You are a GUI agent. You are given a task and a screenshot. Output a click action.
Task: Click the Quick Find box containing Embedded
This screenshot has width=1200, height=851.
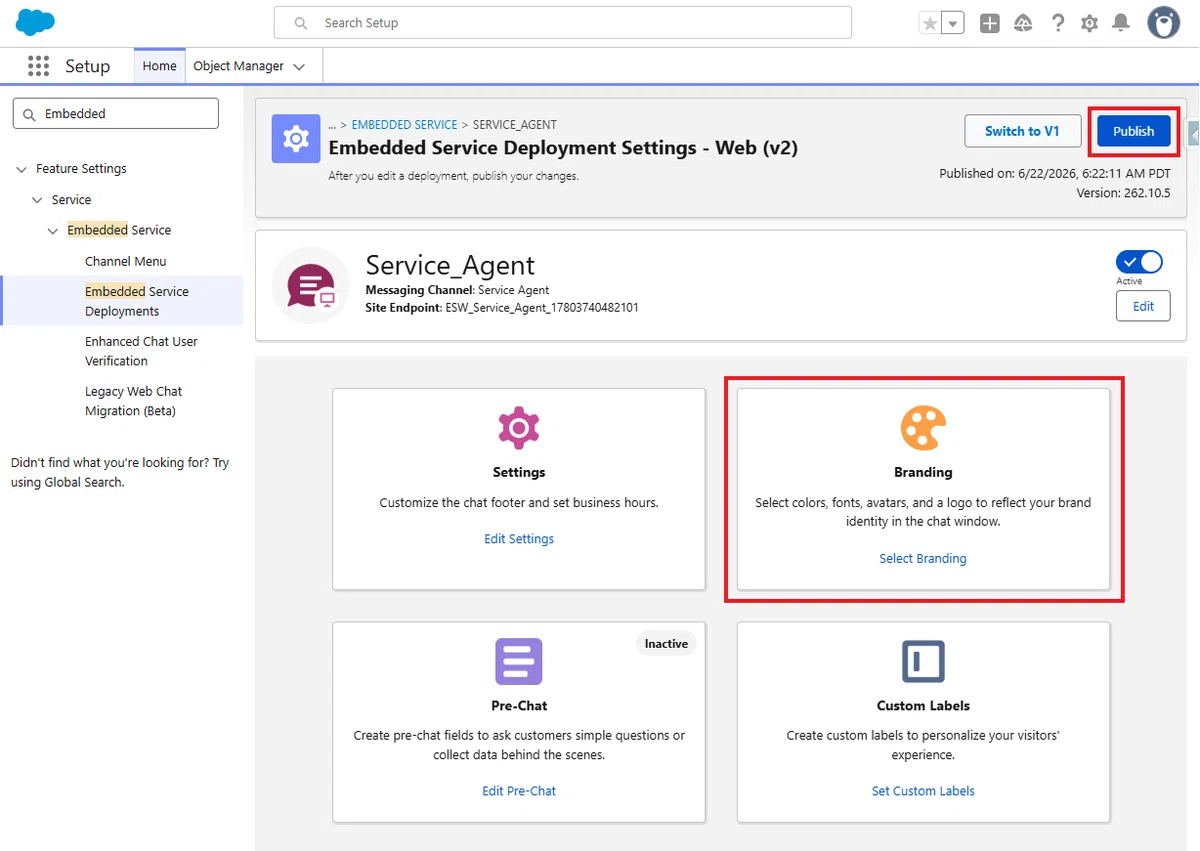(x=116, y=113)
